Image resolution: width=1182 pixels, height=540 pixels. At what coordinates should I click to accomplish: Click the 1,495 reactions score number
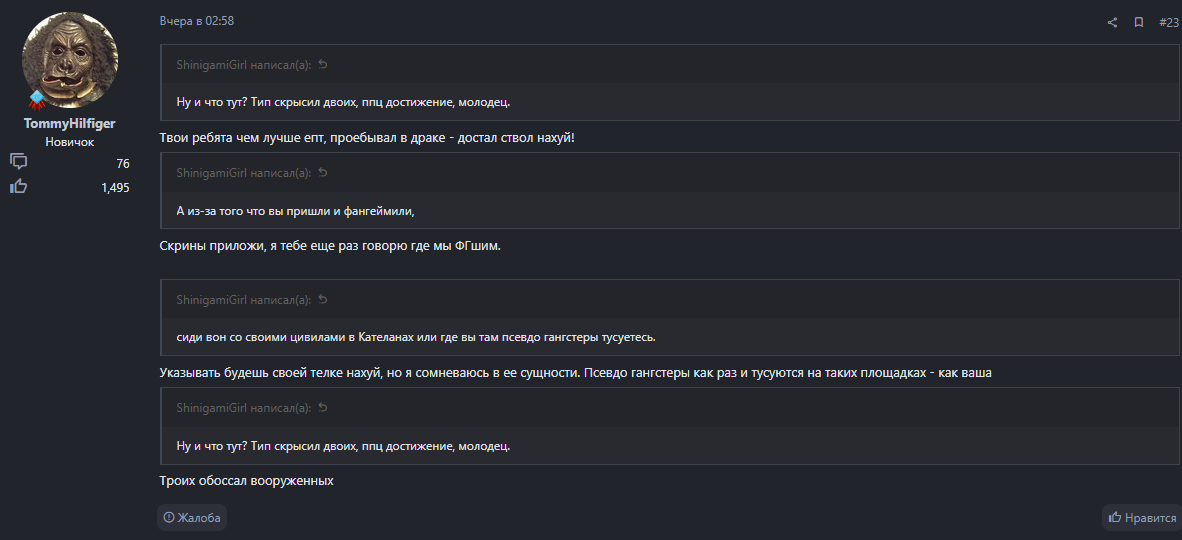pyautogui.click(x=115, y=187)
